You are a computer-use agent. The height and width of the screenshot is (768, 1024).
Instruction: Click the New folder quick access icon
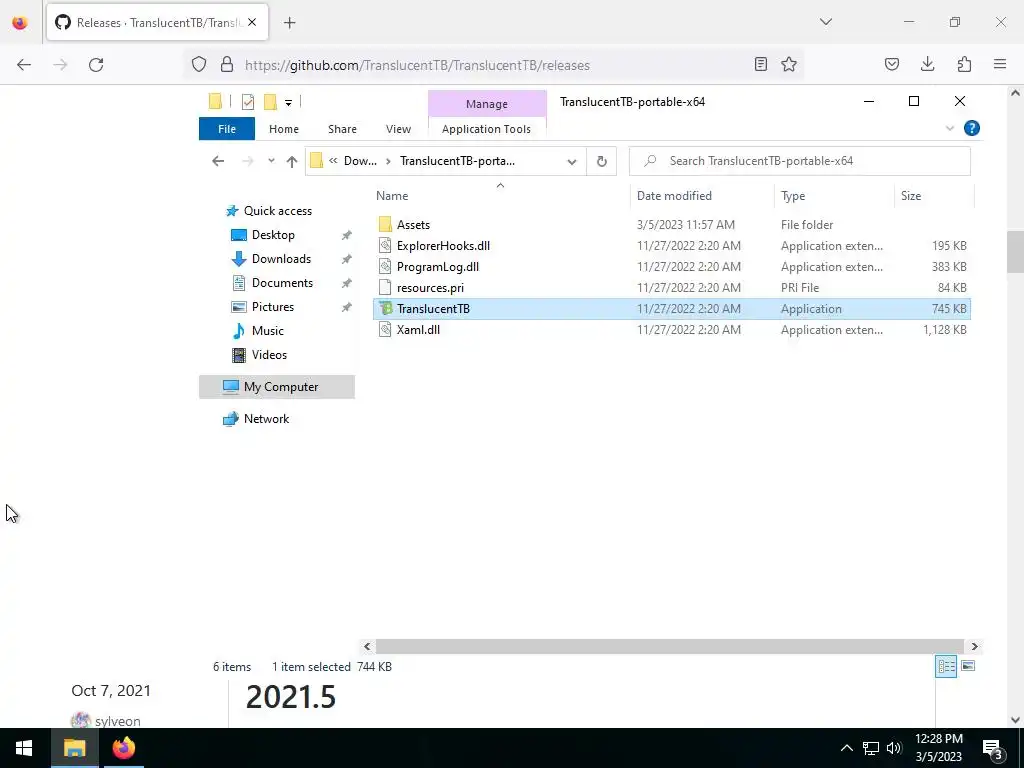[x=270, y=102]
